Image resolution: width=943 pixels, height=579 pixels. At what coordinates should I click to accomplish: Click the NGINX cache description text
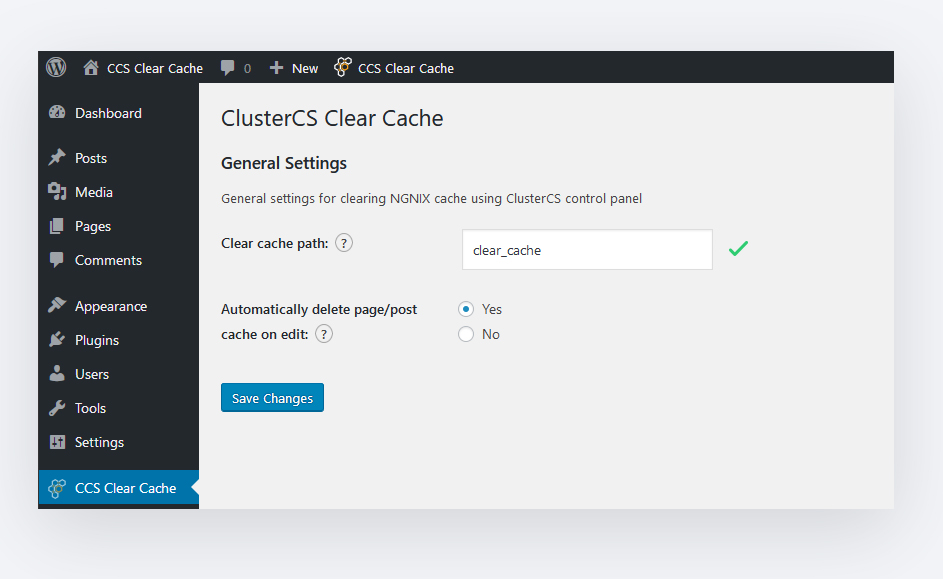pos(431,198)
